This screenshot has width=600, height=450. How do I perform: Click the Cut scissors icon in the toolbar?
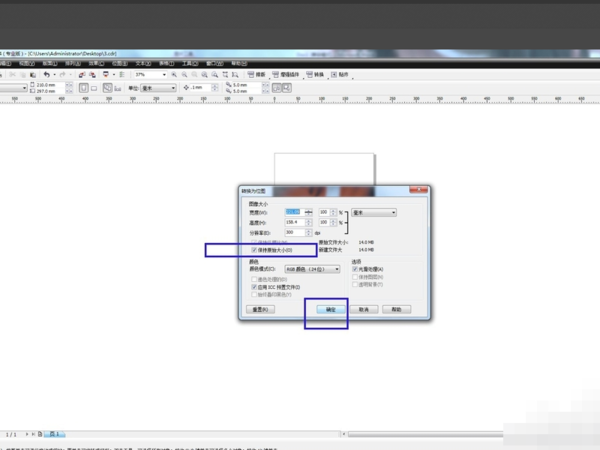pyautogui.click(x=13, y=75)
